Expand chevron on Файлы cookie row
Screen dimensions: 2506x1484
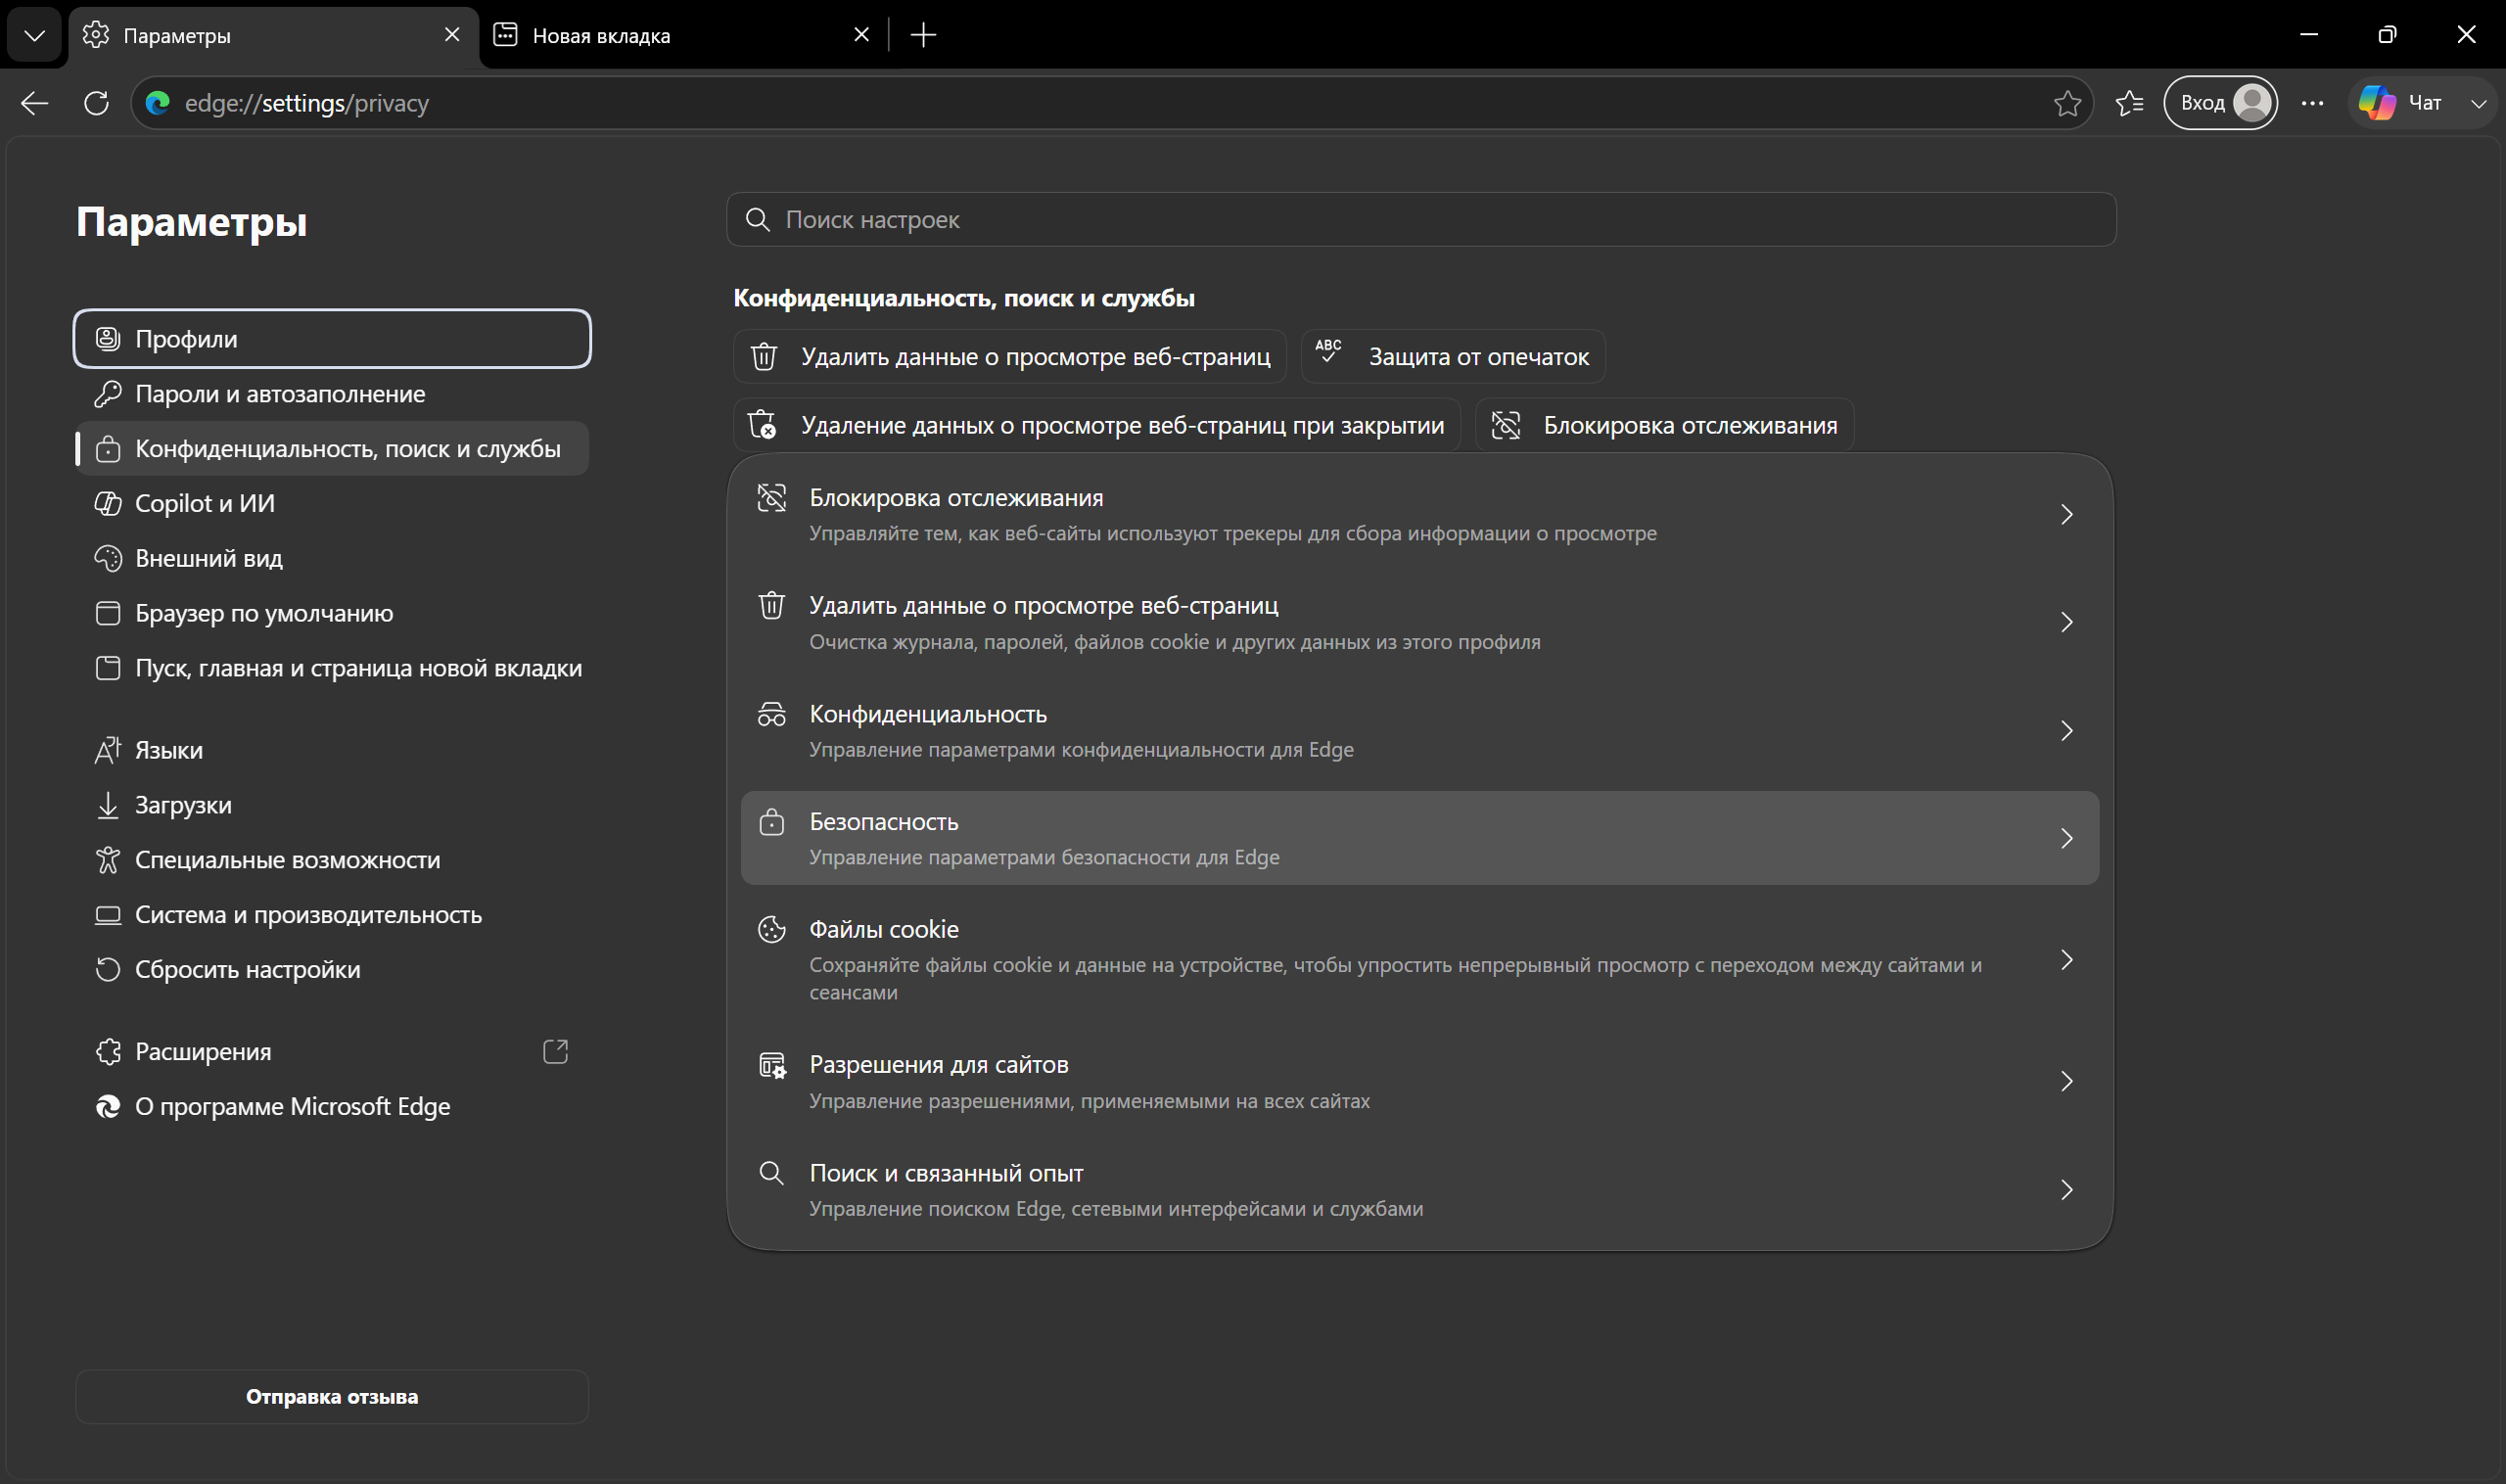click(x=2066, y=960)
